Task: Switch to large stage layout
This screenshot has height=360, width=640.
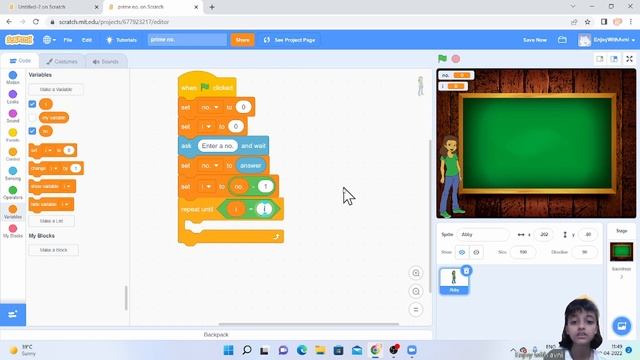Action: point(614,59)
